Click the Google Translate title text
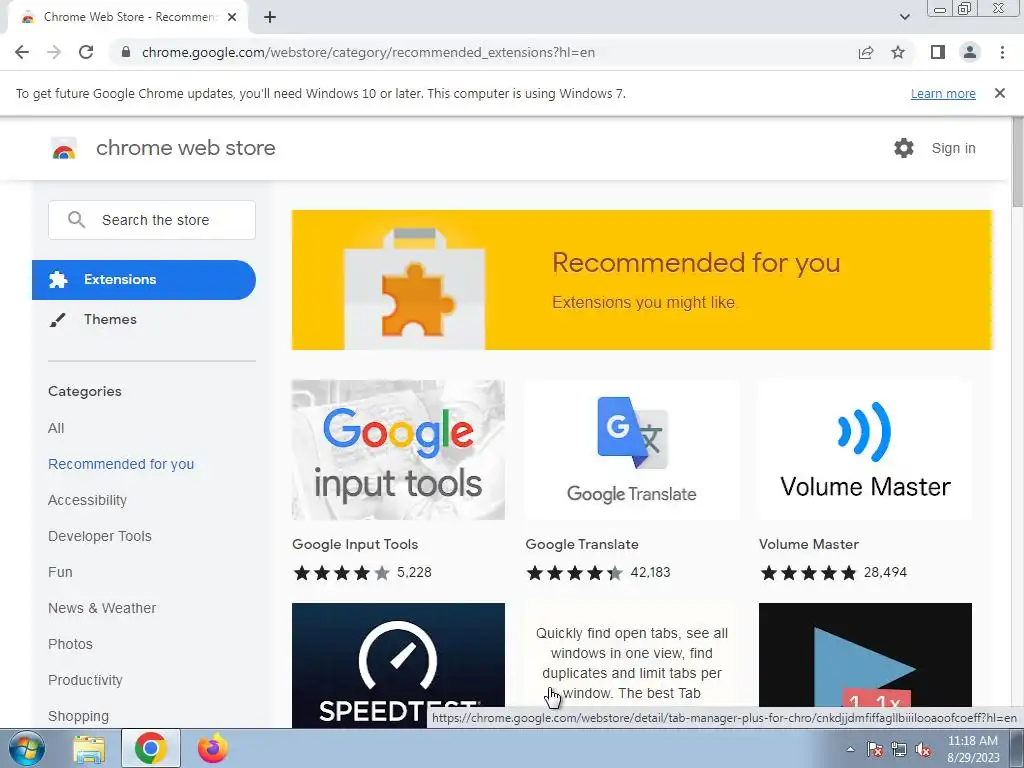The height and width of the screenshot is (768, 1024). (582, 544)
